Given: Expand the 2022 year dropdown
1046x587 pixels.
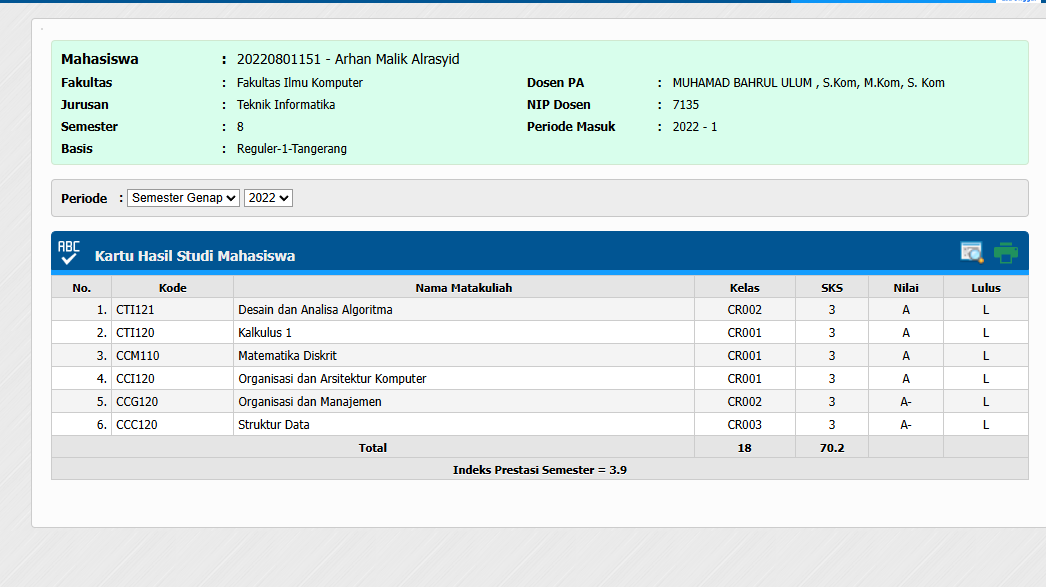Looking at the screenshot, I should [268, 198].
